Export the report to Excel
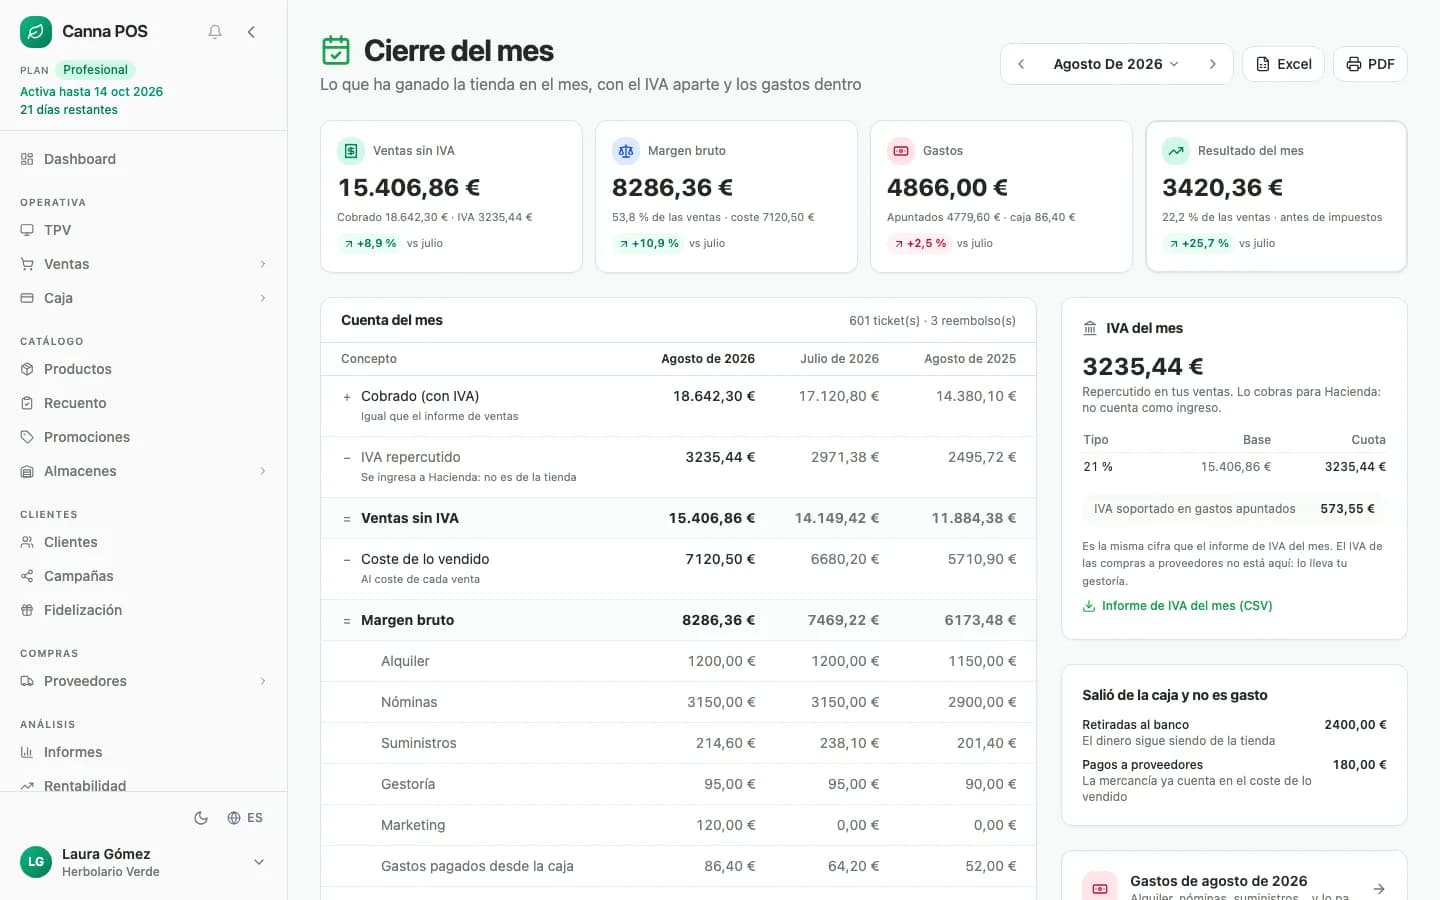 click(x=1284, y=64)
